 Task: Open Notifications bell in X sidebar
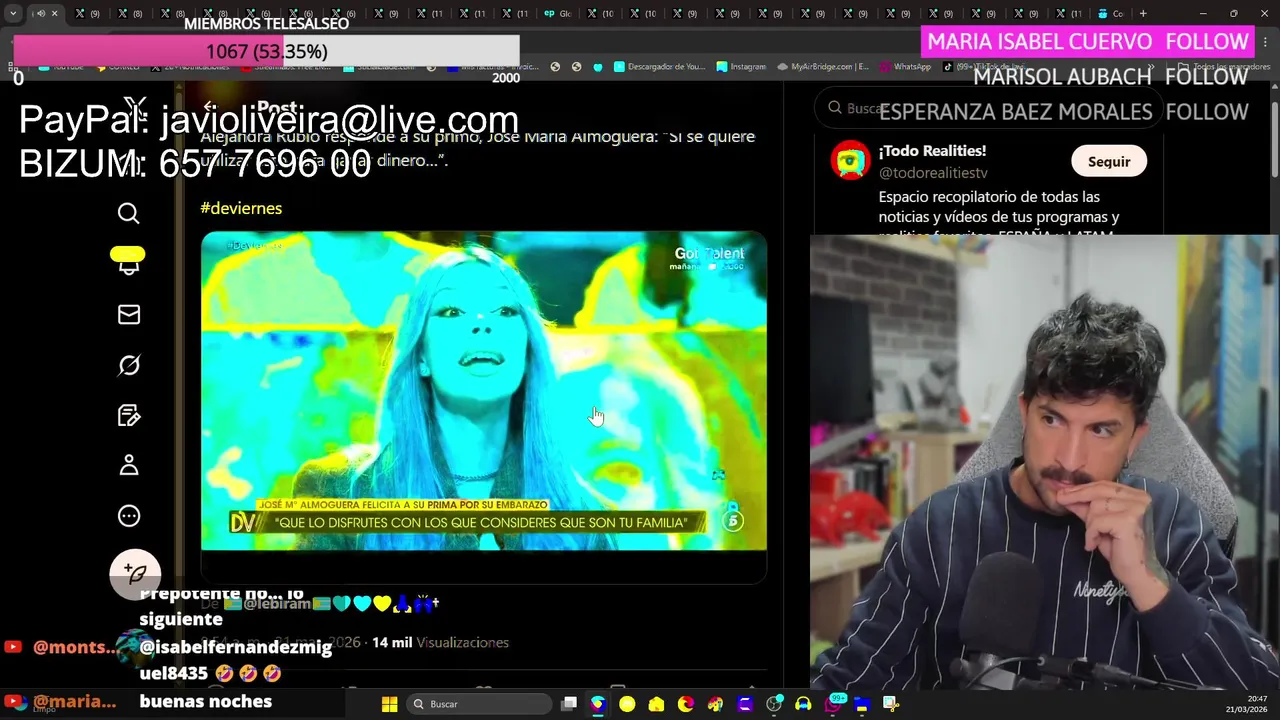129,264
